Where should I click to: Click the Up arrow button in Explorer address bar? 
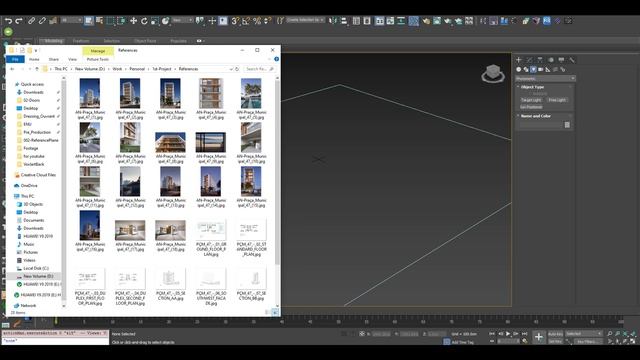coord(37,69)
